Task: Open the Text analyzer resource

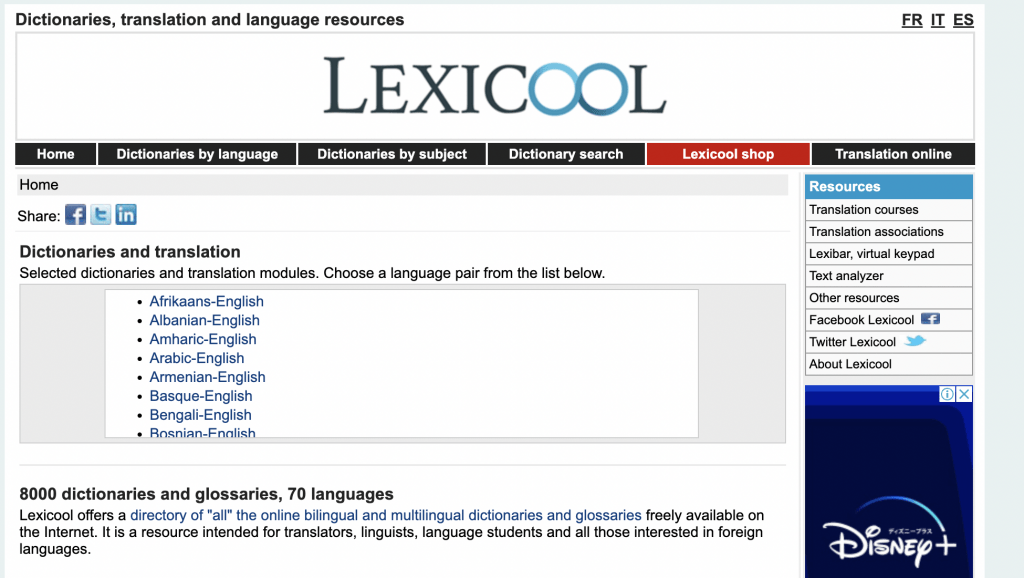Action: (x=846, y=276)
